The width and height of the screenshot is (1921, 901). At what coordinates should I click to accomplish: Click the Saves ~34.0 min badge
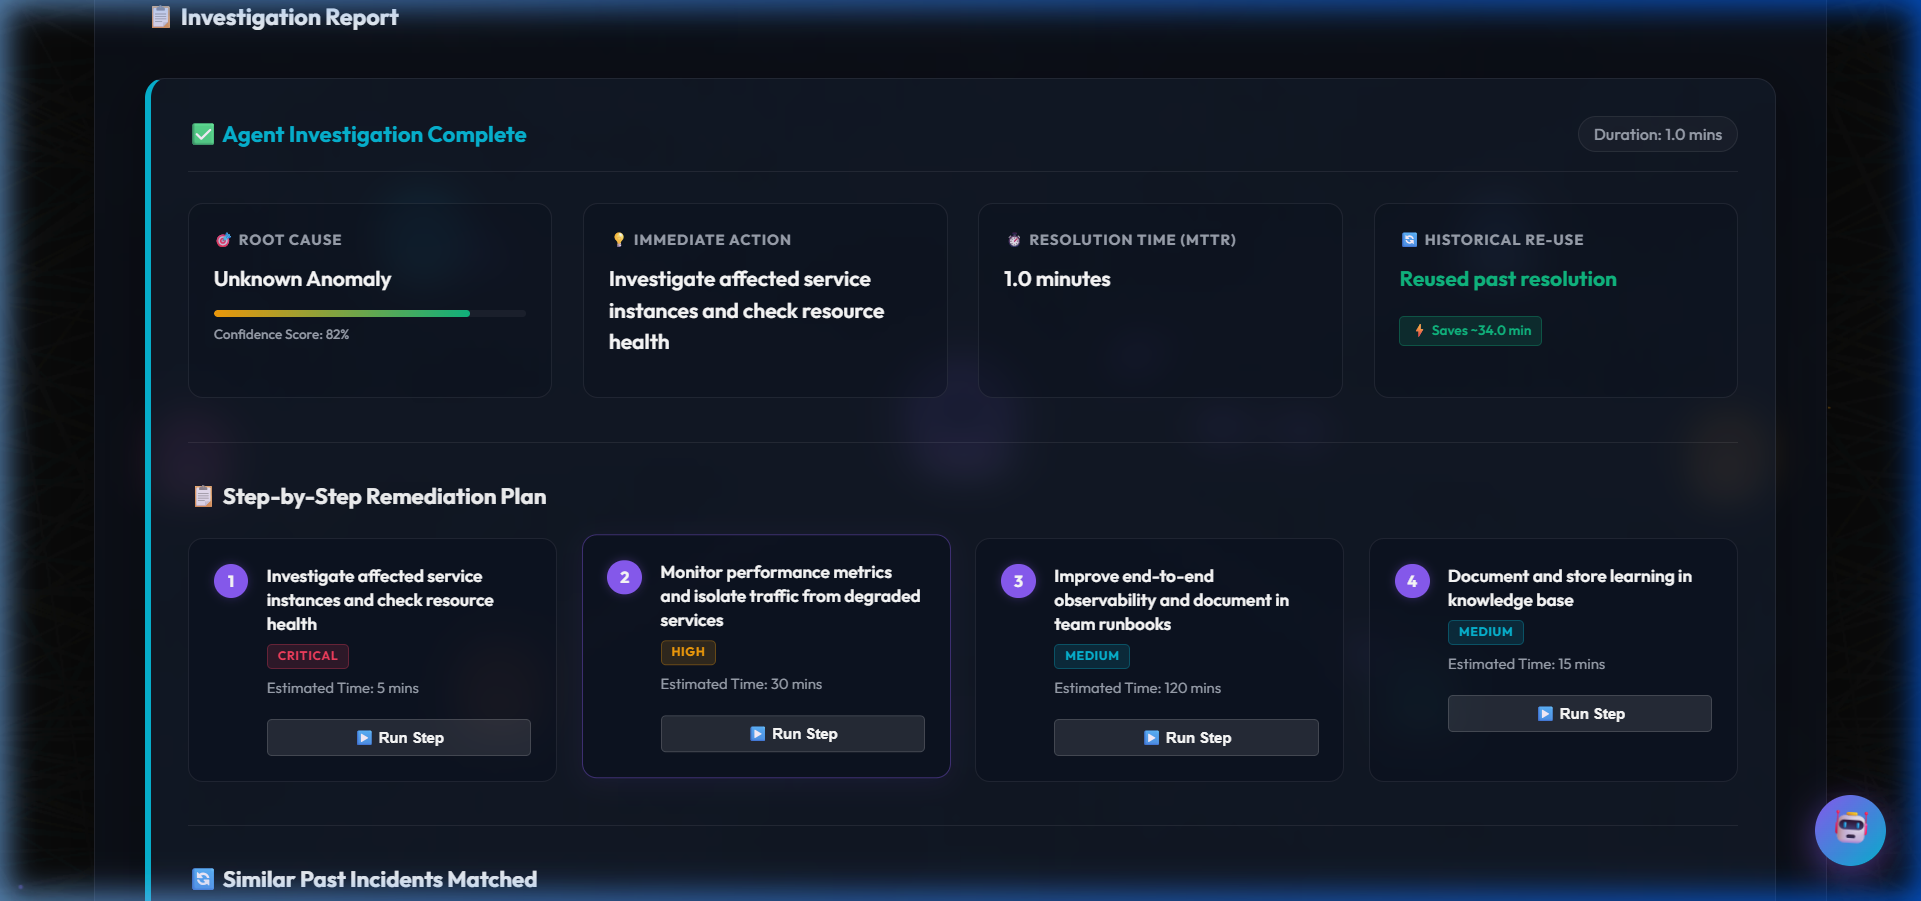1470,331
